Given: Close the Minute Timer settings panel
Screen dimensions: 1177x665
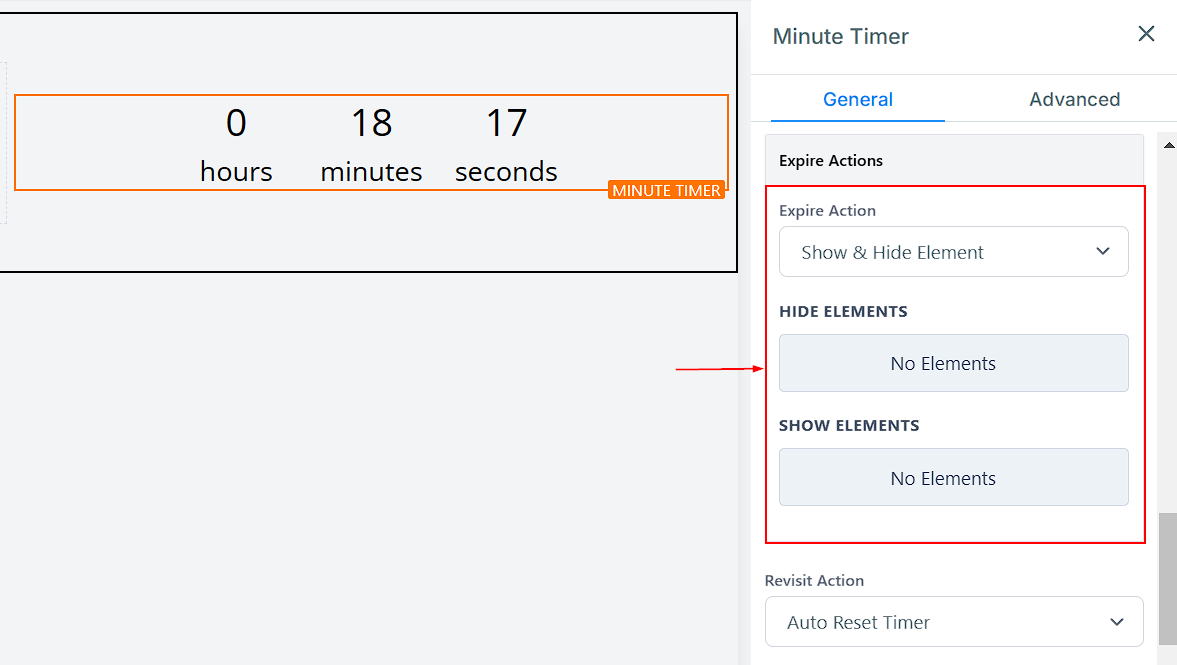Looking at the screenshot, I should point(1146,34).
